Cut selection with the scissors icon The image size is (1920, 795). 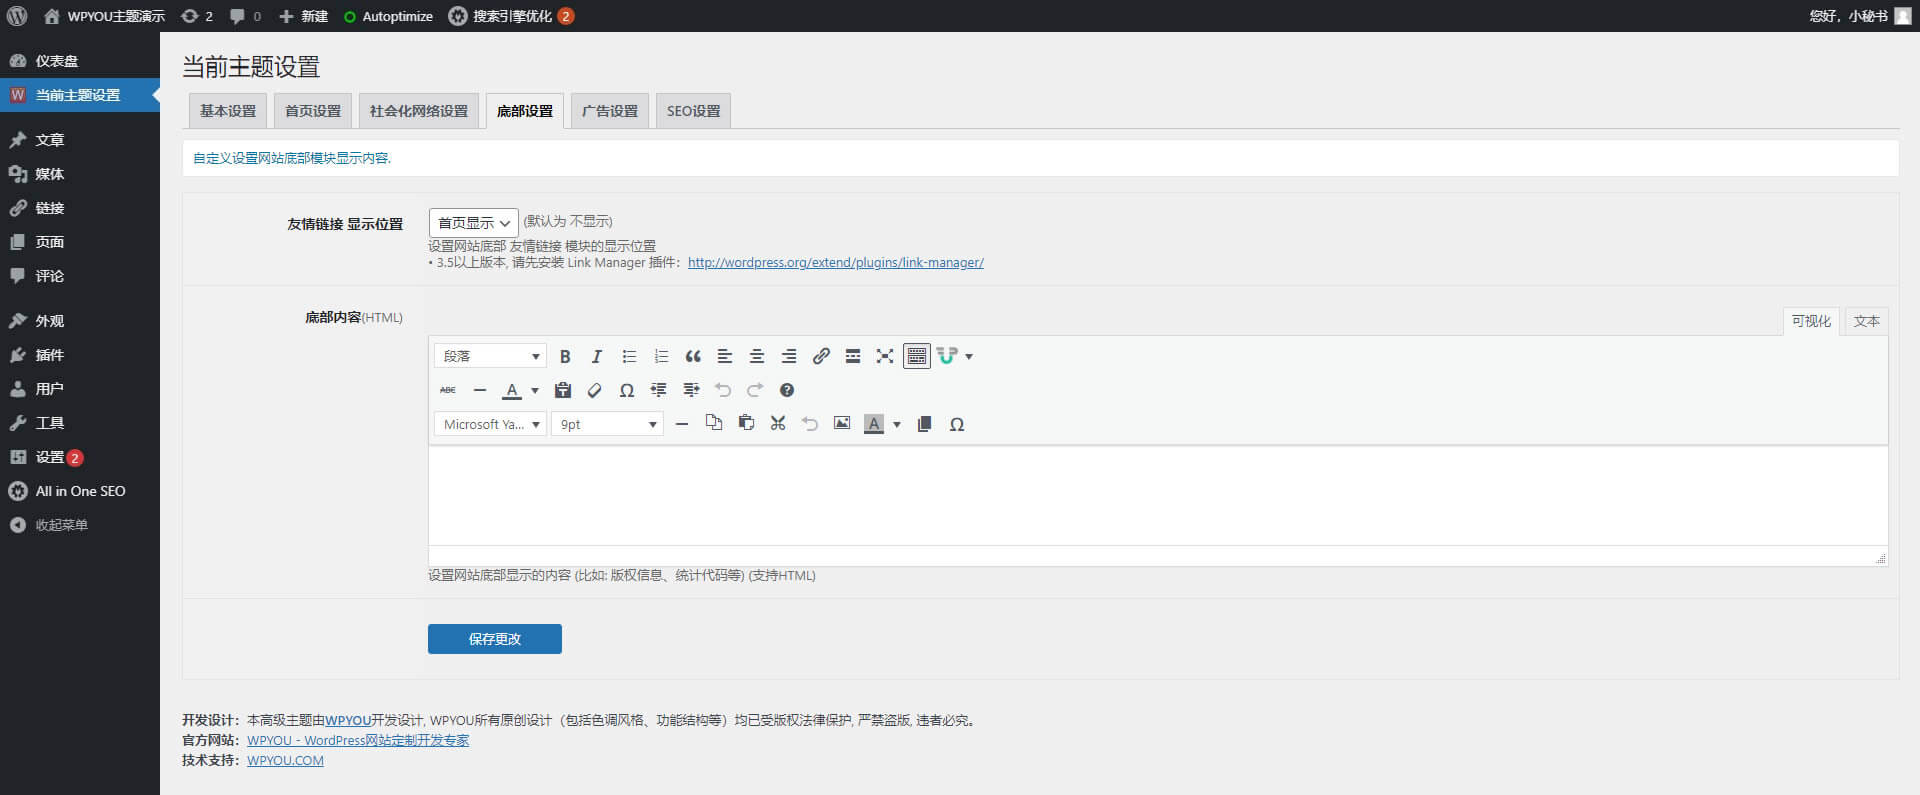pos(778,424)
